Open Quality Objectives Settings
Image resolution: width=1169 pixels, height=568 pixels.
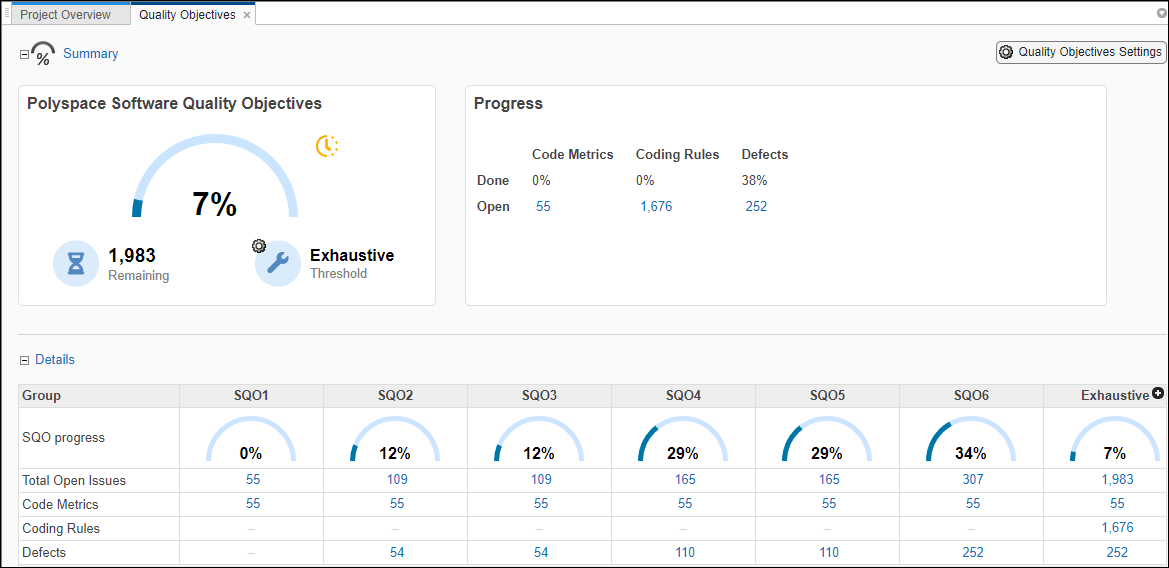click(x=1081, y=52)
